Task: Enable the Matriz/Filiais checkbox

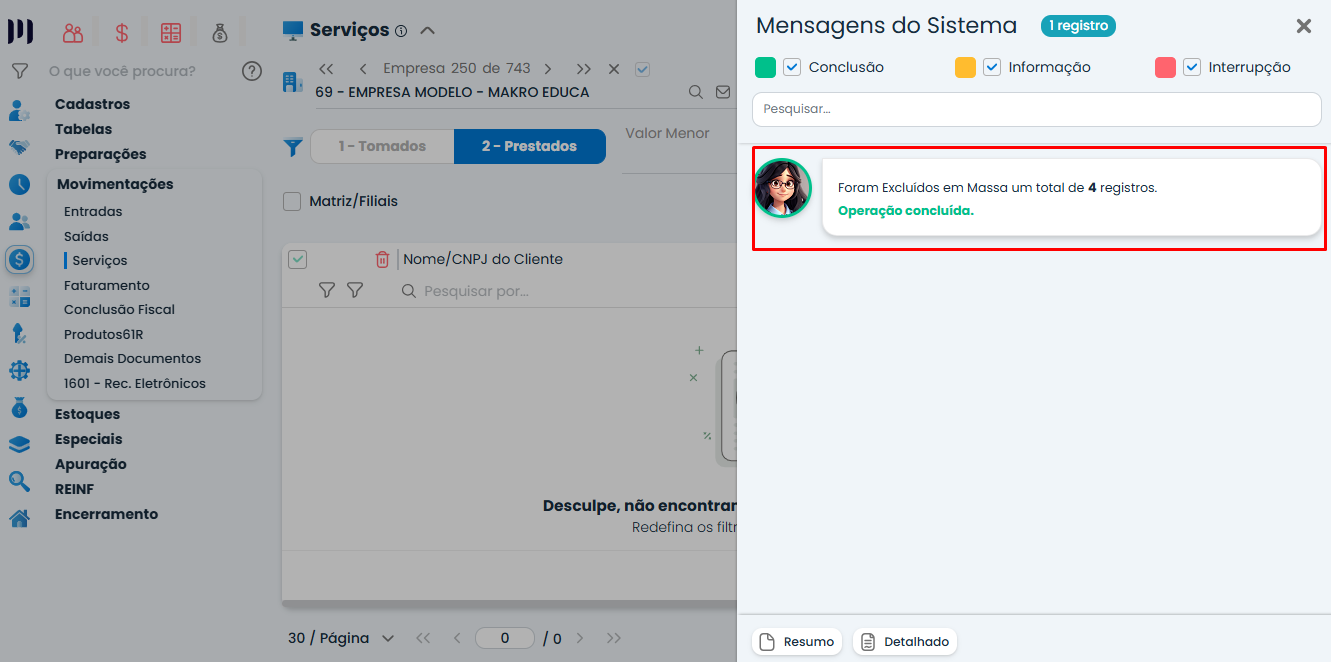Action: point(292,202)
